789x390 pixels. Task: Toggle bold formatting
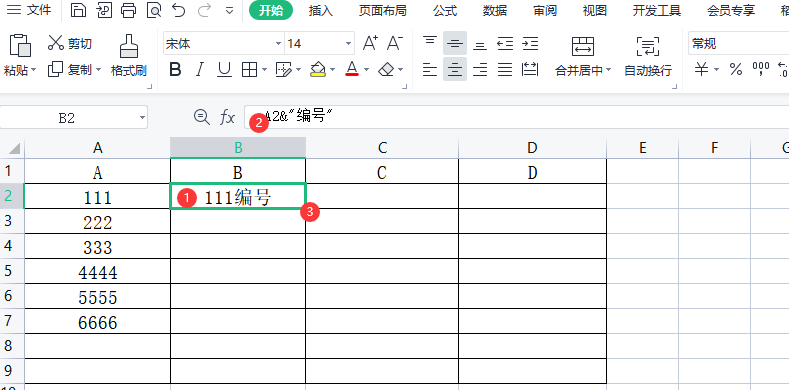(175, 69)
